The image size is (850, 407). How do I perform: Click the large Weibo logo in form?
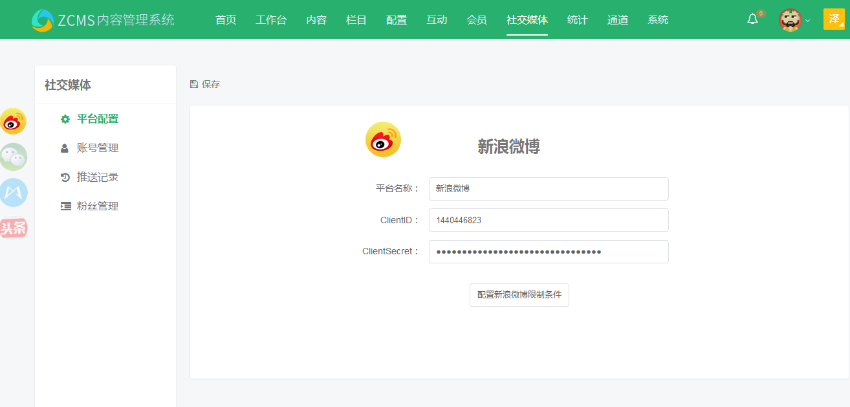coord(383,139)
